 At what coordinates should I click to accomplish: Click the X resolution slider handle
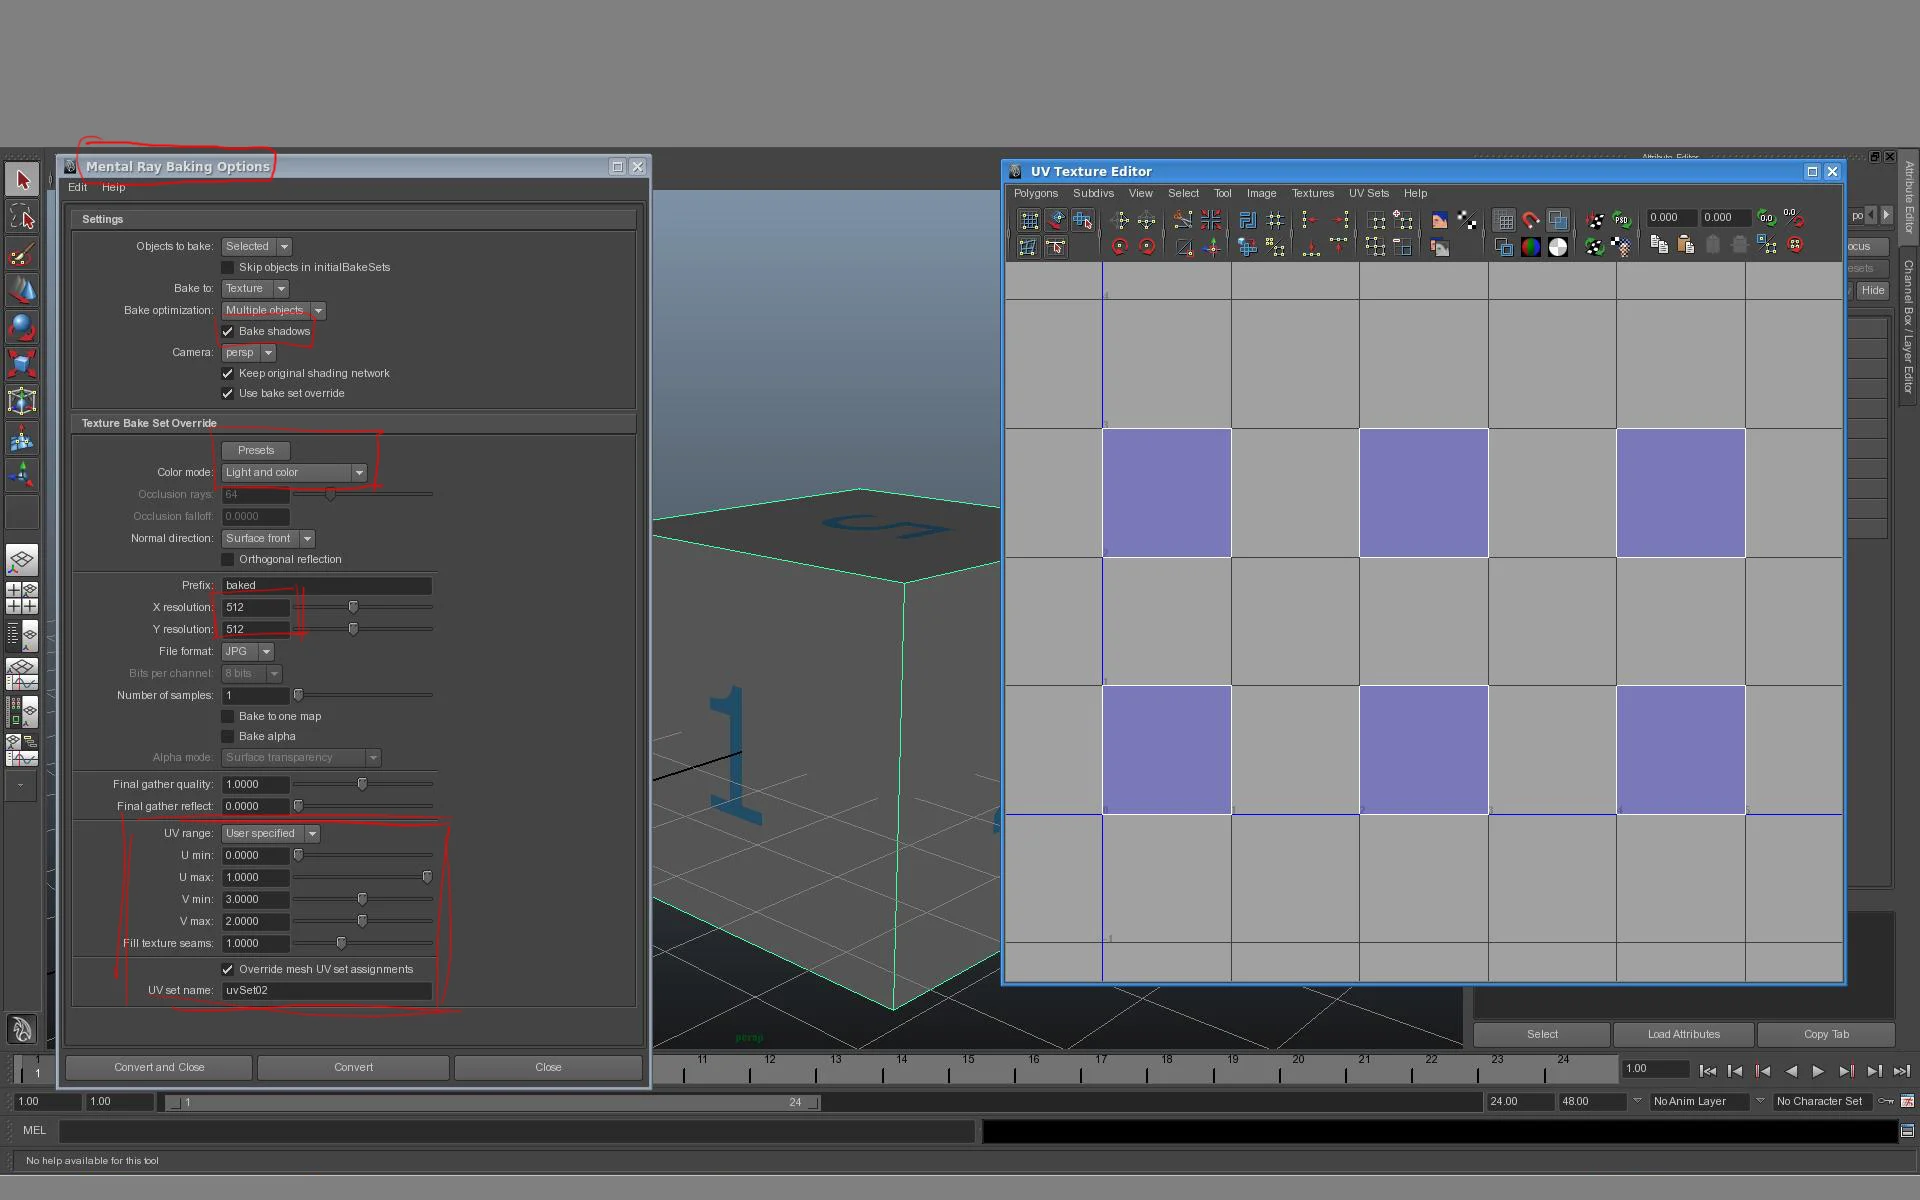pos(353,607)
